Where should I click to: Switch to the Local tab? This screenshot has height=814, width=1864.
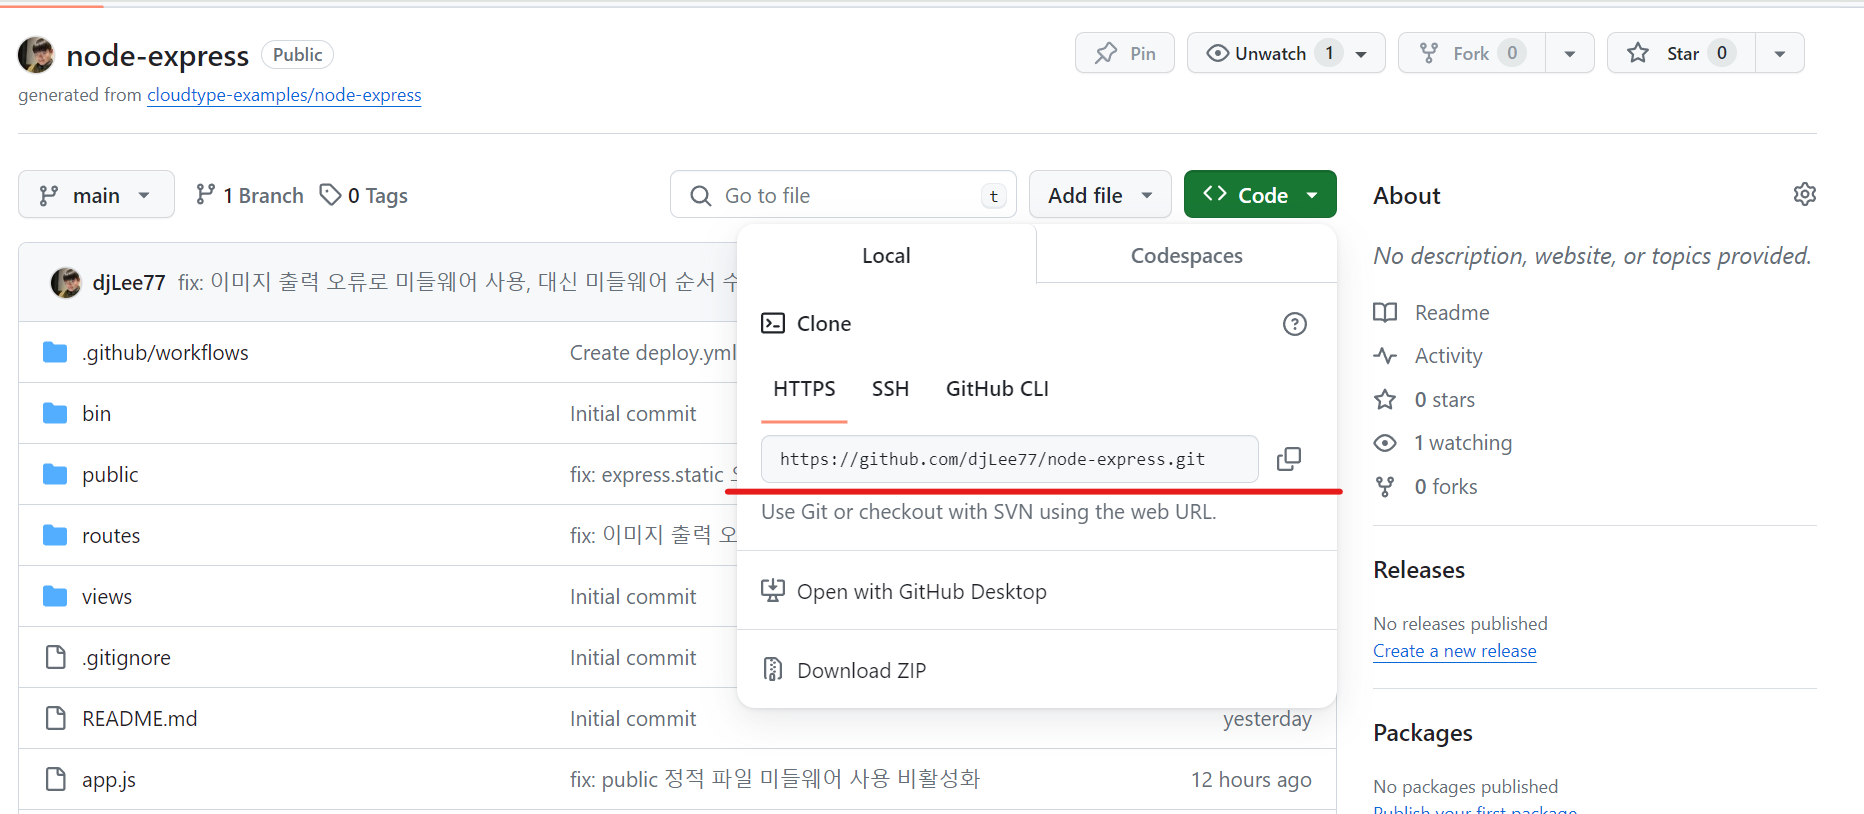point(886,255)
